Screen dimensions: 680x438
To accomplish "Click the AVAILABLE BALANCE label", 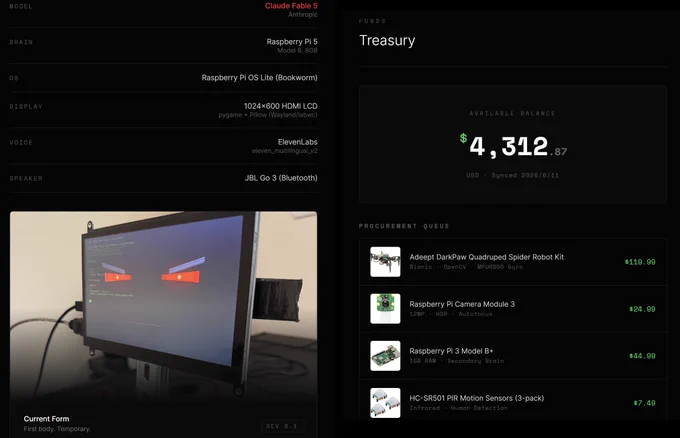I will pos(512,113).
